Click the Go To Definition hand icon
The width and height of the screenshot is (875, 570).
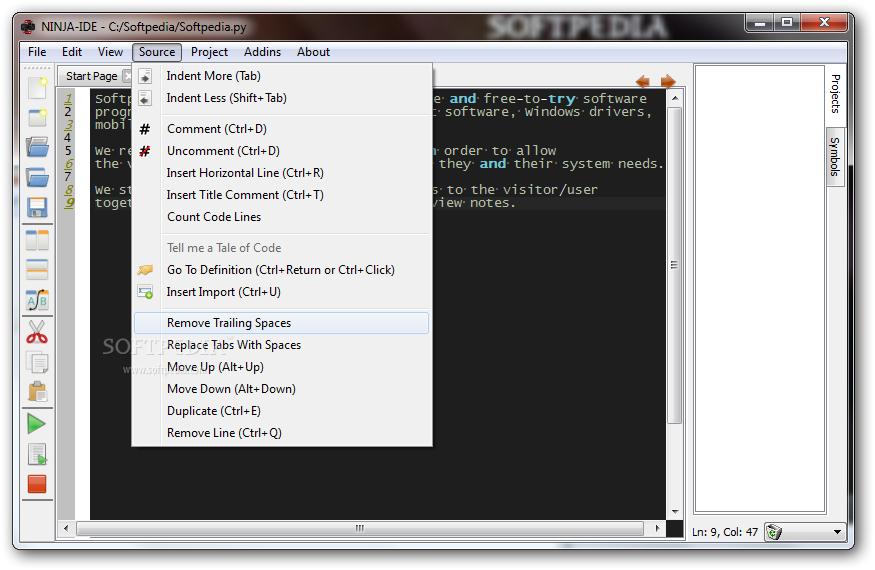(x=145, y=270)
